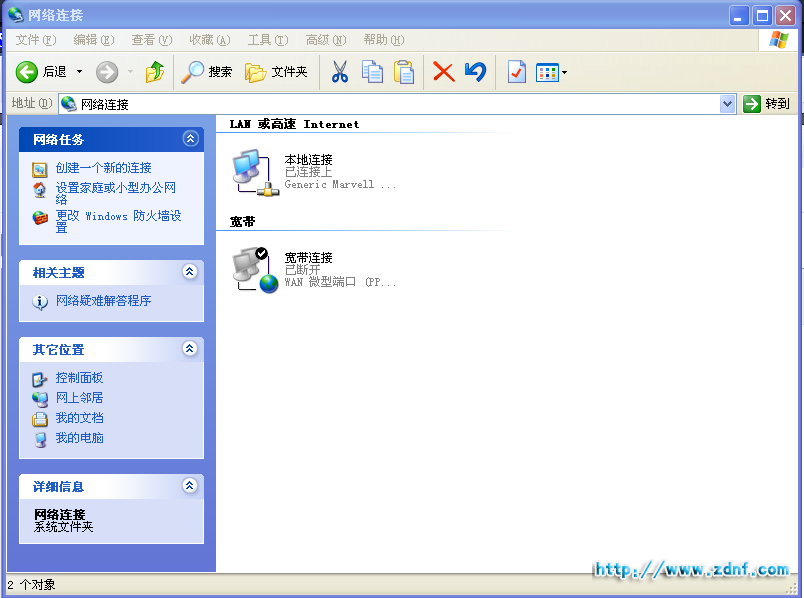
Task: Maximize the 网络连接 window
Action: [762, 16]
